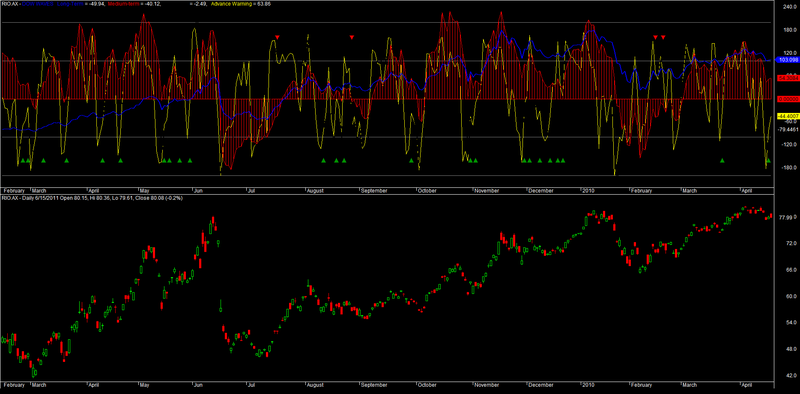Click the red down arrow in late August
This screenshot has width=800, height=394.
(x=352, y=37)
